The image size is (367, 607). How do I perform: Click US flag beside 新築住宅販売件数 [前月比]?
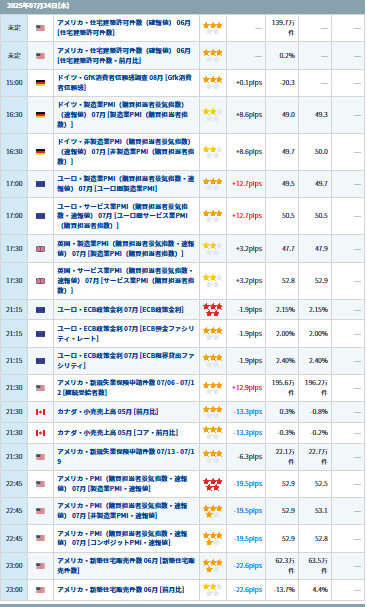[x=40, y=590]
